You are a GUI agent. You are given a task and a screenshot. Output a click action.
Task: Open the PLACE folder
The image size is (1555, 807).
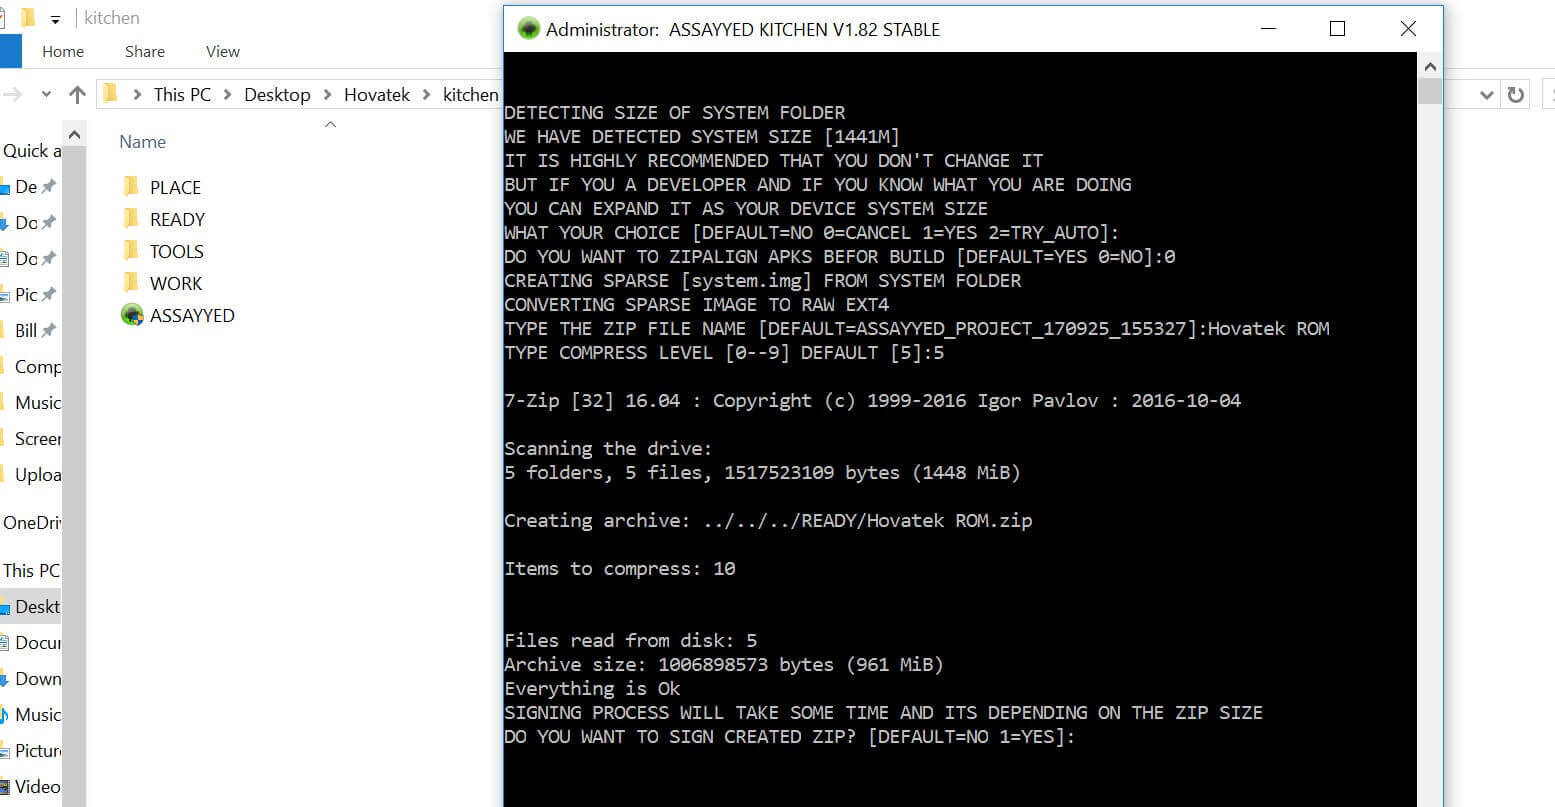pyautogui.click(x=174, y=187)
